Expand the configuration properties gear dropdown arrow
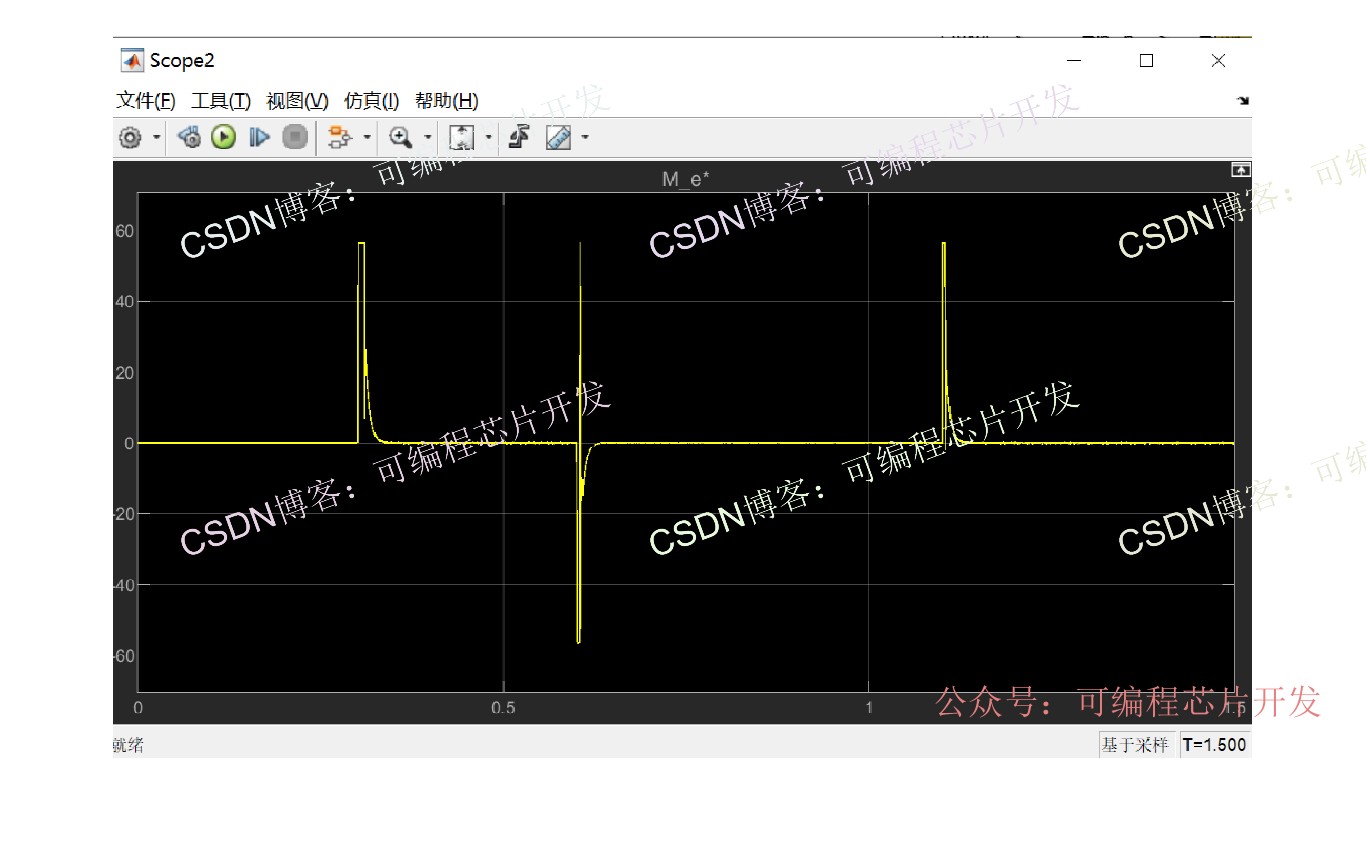1366x860 pixels. [x=157, y=138]
